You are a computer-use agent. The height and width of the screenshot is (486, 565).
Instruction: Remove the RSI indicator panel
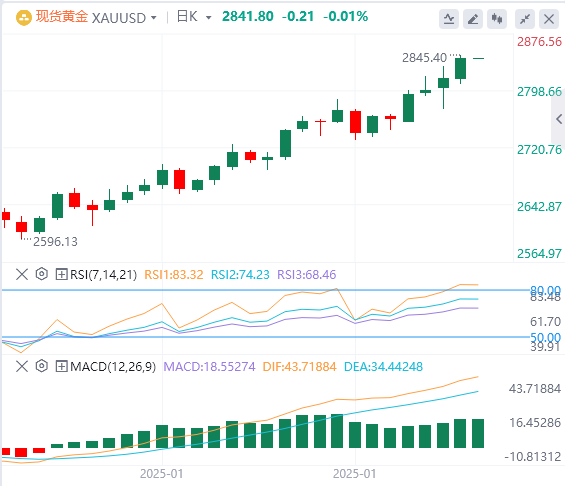point(22,275)
